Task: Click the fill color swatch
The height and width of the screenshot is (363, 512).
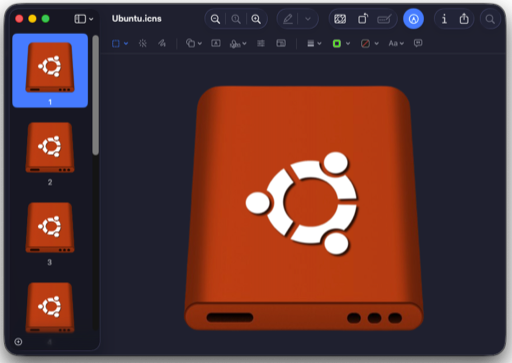Action: (365, 43)
